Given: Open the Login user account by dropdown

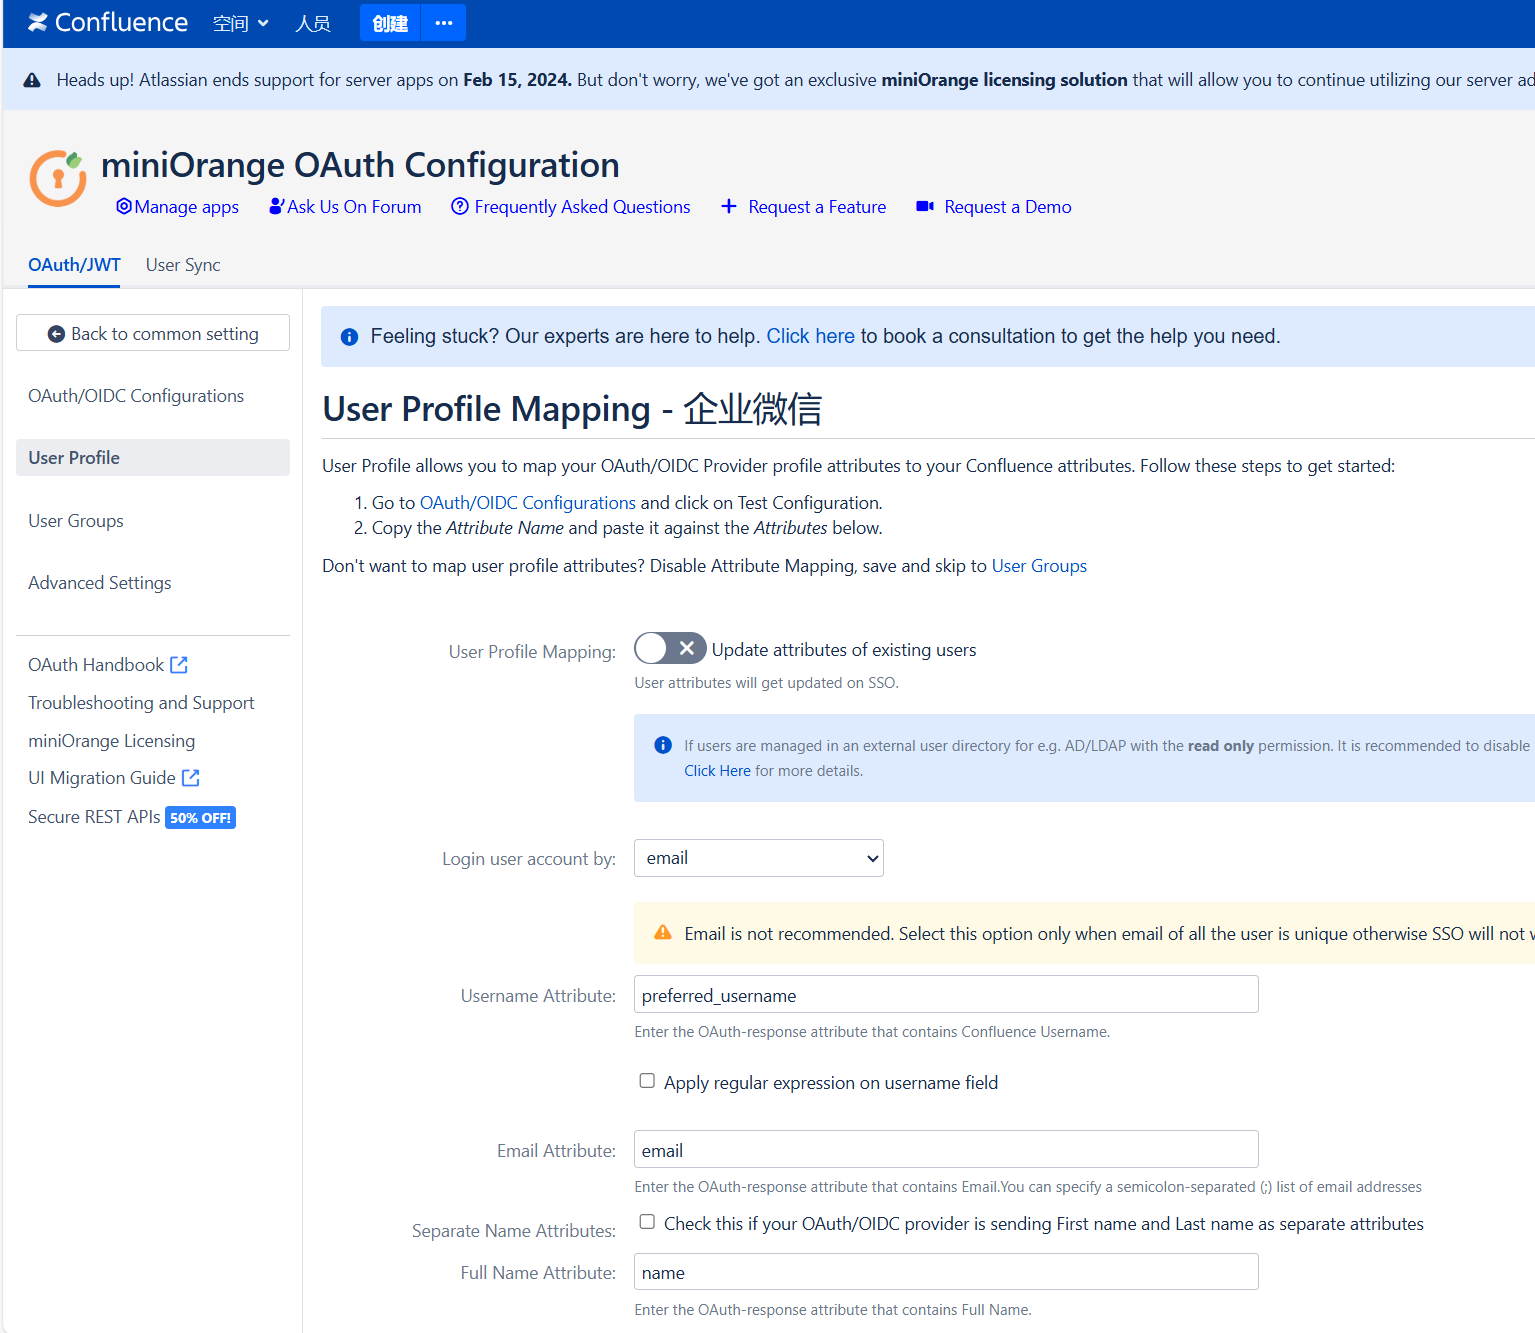Looking at the screenshot, I should coord(759,858).
